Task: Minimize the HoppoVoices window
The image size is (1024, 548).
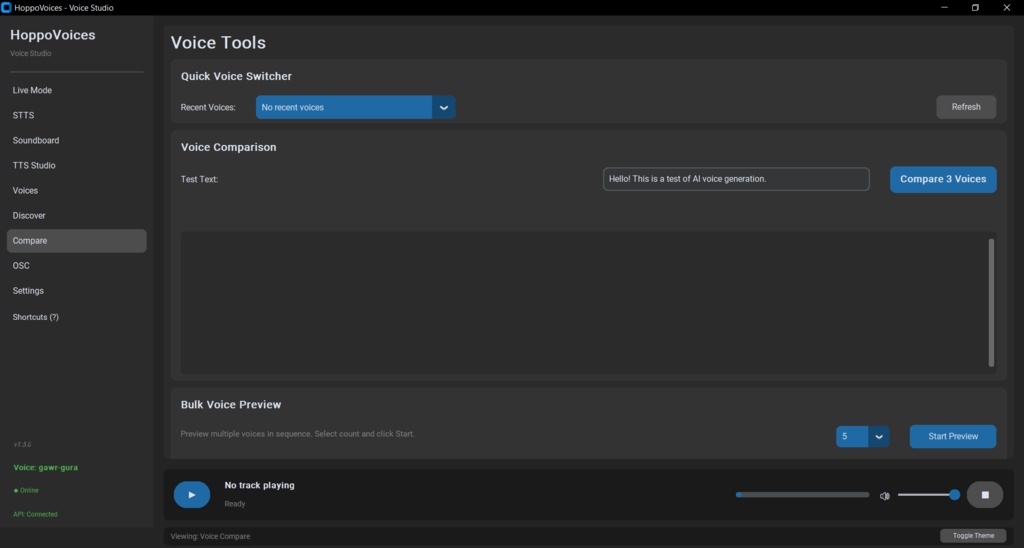Action: 944,8
